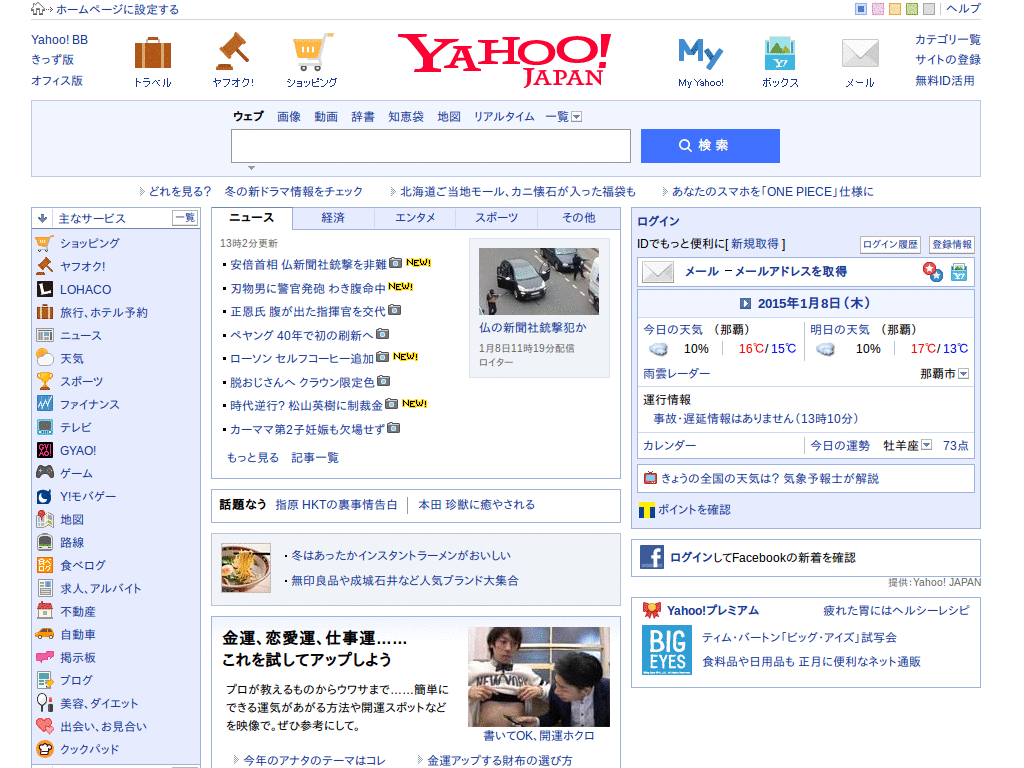Click the sports trophy sidebar icon
The width and height of the screenshot is (1024, 768).
click(44, 381)
